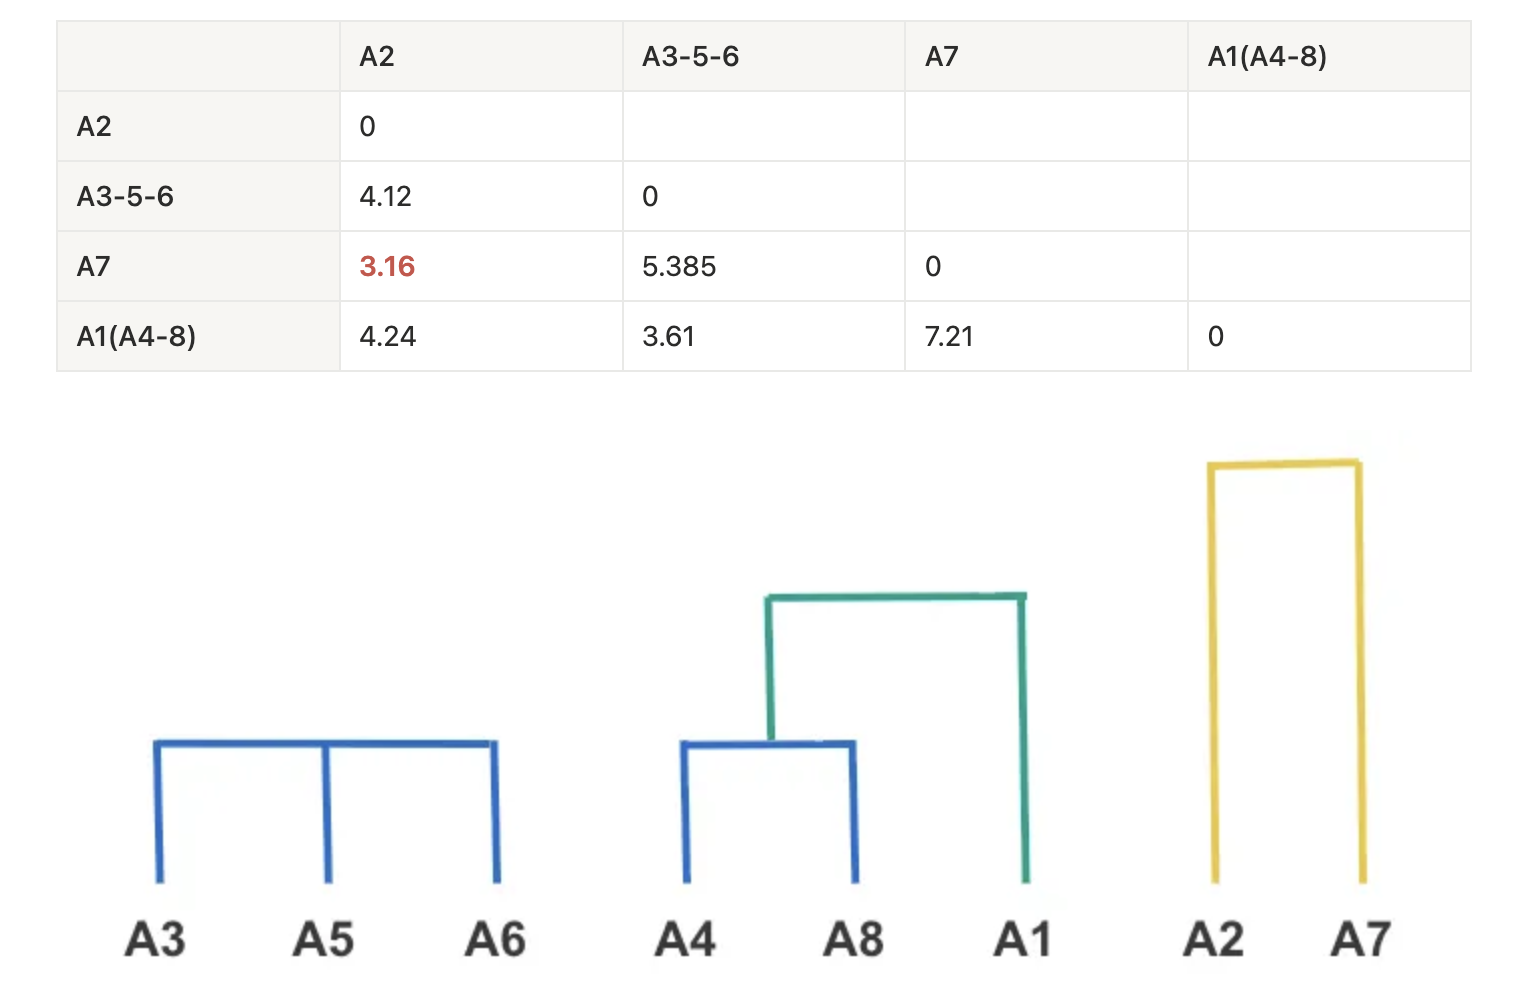
Task: Select the A1(A4-8) row header
Action: point(136,336)
